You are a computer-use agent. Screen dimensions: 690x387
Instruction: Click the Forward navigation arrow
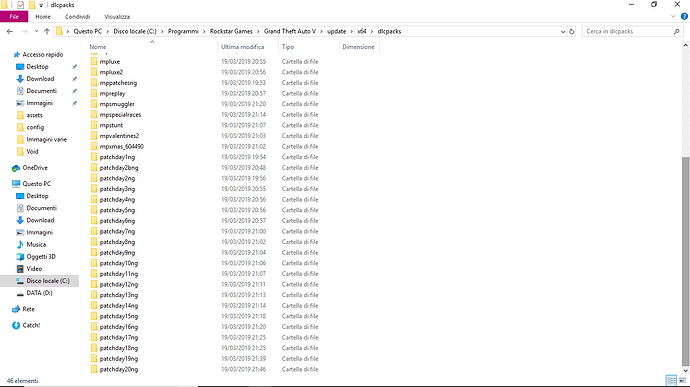[24, 31]
